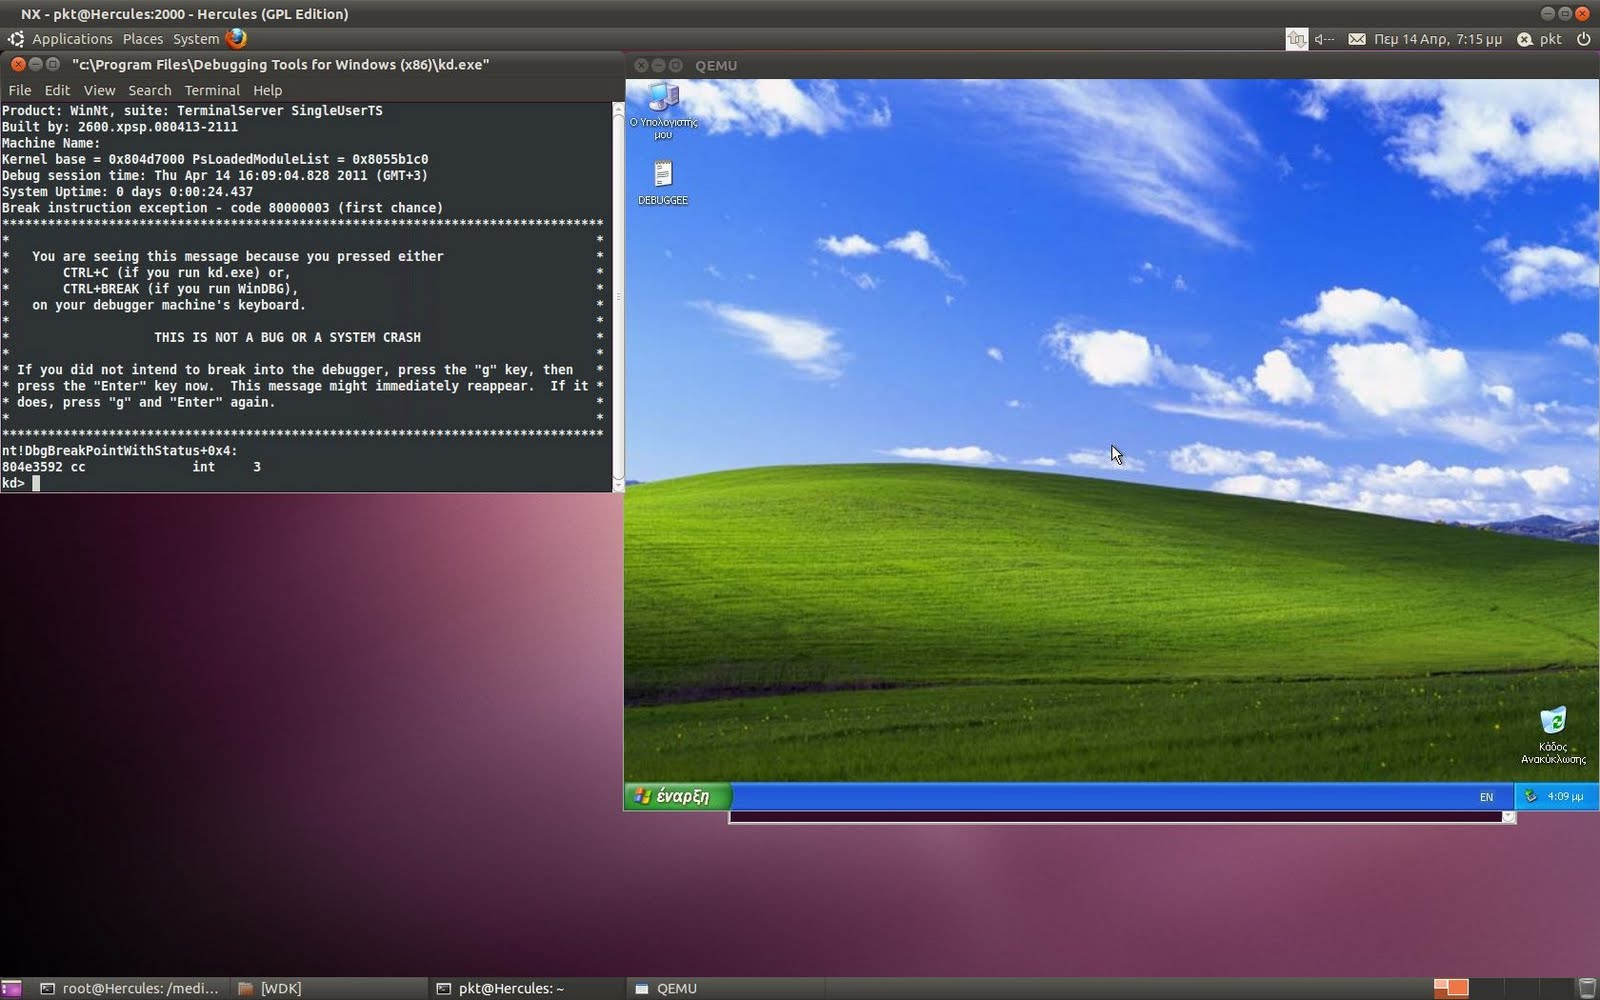Click 'Kernel base = 0x804d7000' text line
The width and height of the screenshot is (1600, 1000).
[x=215, y=160]
